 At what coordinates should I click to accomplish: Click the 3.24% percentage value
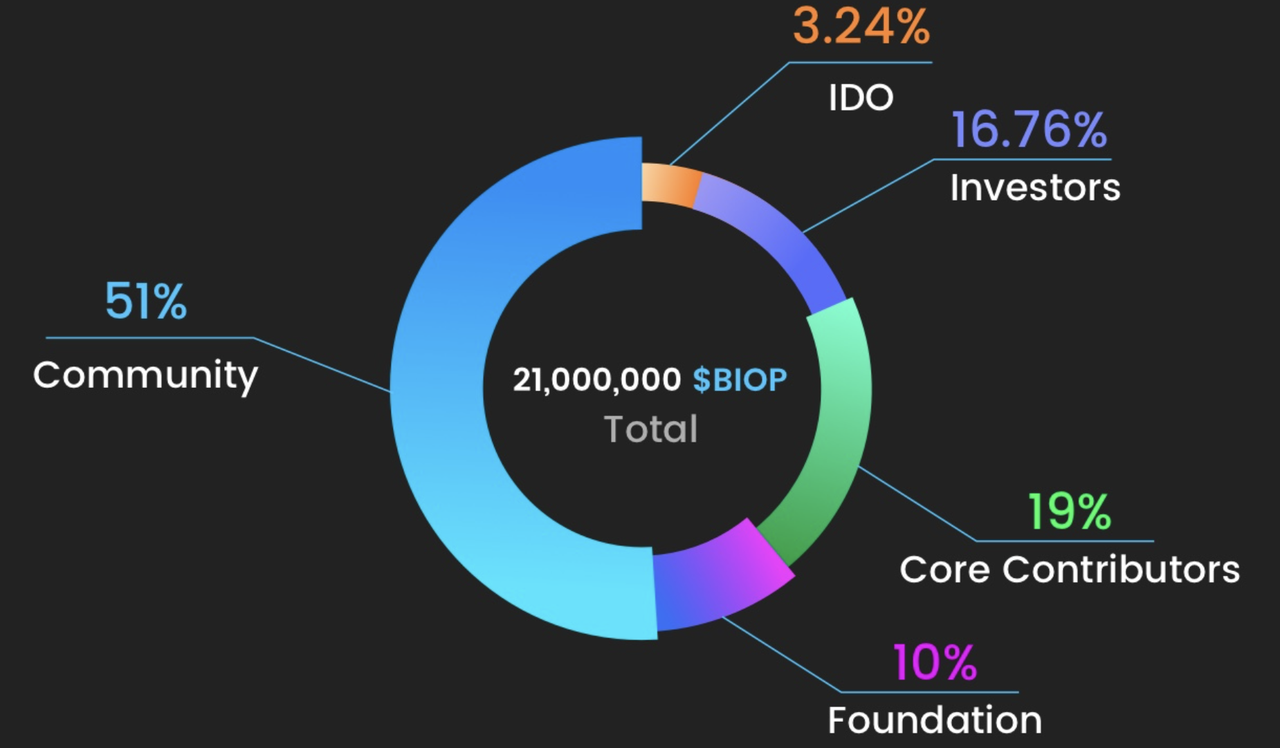(x=861, y=25)
